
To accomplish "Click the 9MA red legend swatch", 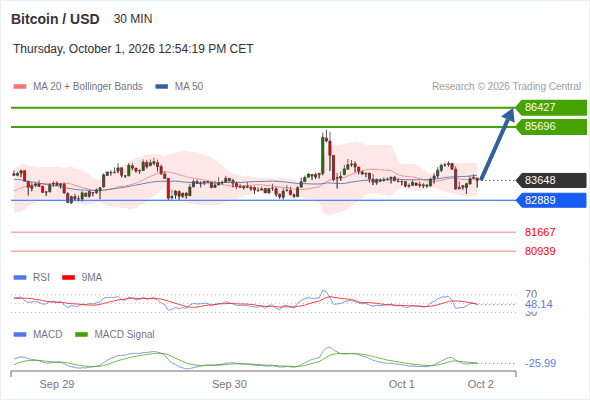I will (68, 278).
